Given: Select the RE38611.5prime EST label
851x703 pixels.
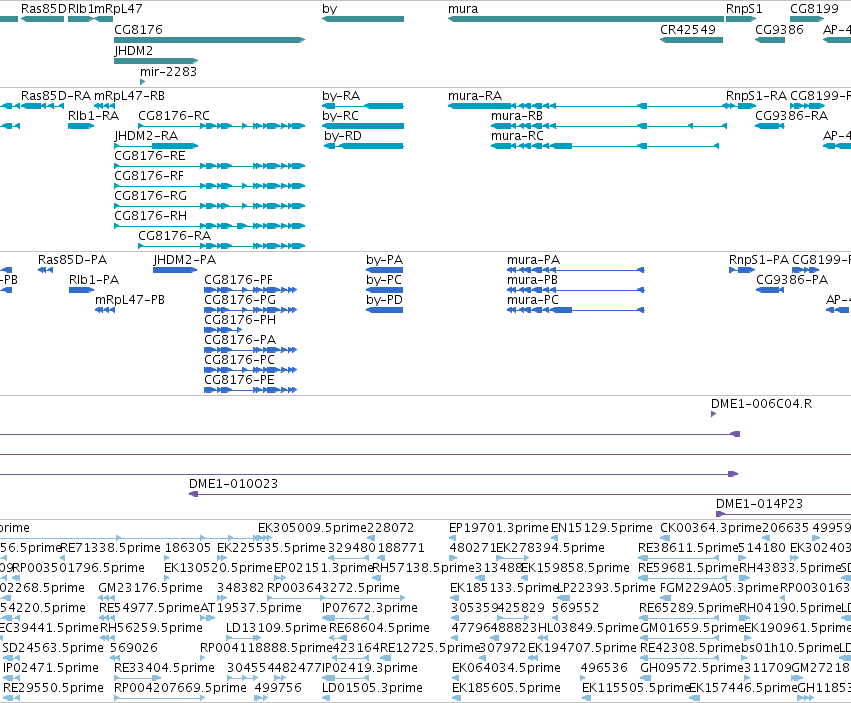Looking at the screenshot, I should click(x=688, y=548).
